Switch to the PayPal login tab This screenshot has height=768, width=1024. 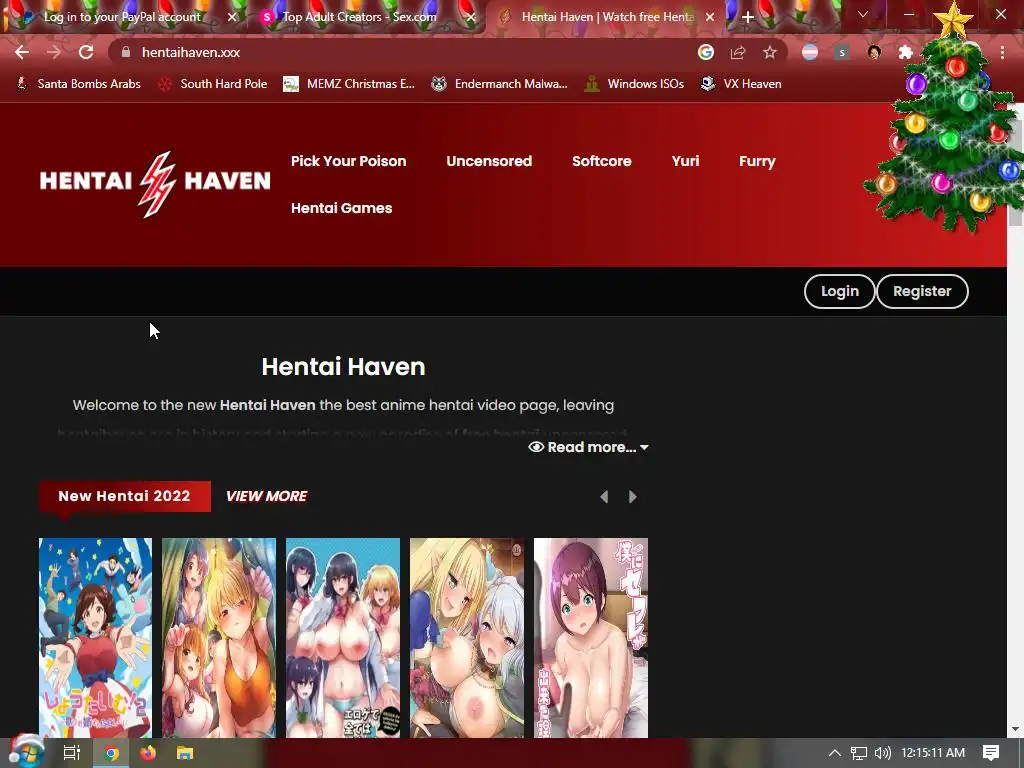123,17
